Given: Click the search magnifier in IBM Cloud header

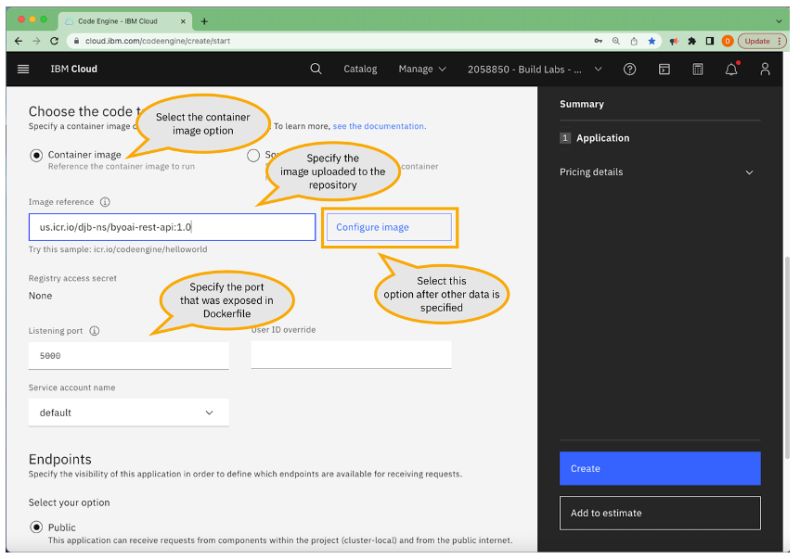Looking at the screenshot, I should (x=316, y=69).
